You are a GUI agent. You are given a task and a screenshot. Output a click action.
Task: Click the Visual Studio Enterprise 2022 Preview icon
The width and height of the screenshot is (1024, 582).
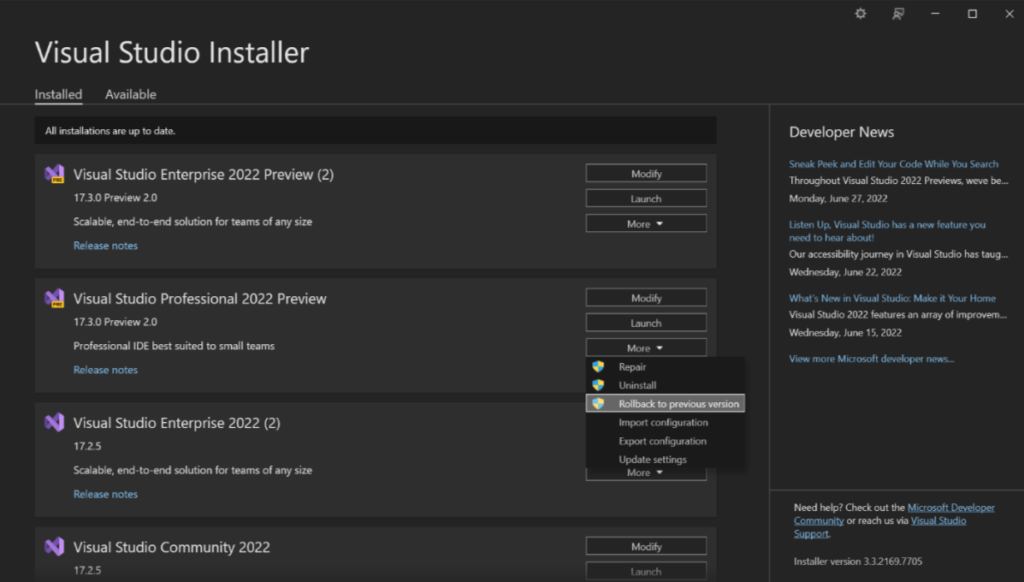click(x=53, y=174)
